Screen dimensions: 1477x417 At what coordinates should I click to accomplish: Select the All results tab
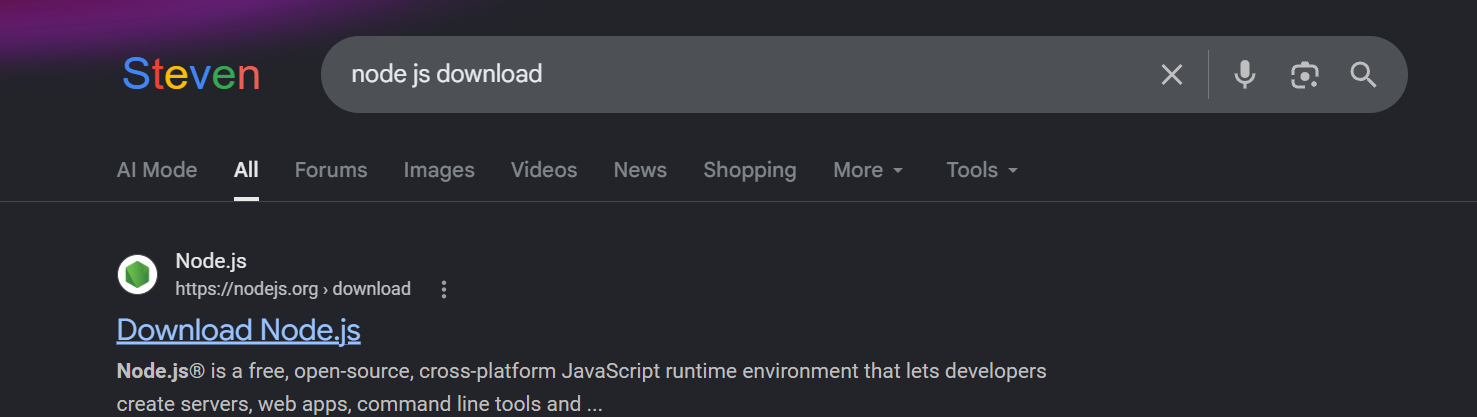(x=246, y=170)
